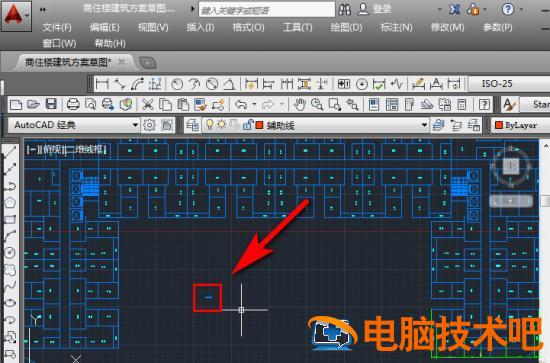Activate the Pan hand tool
The width and height of the screenshot is (550, 363).
pos(300,104)
